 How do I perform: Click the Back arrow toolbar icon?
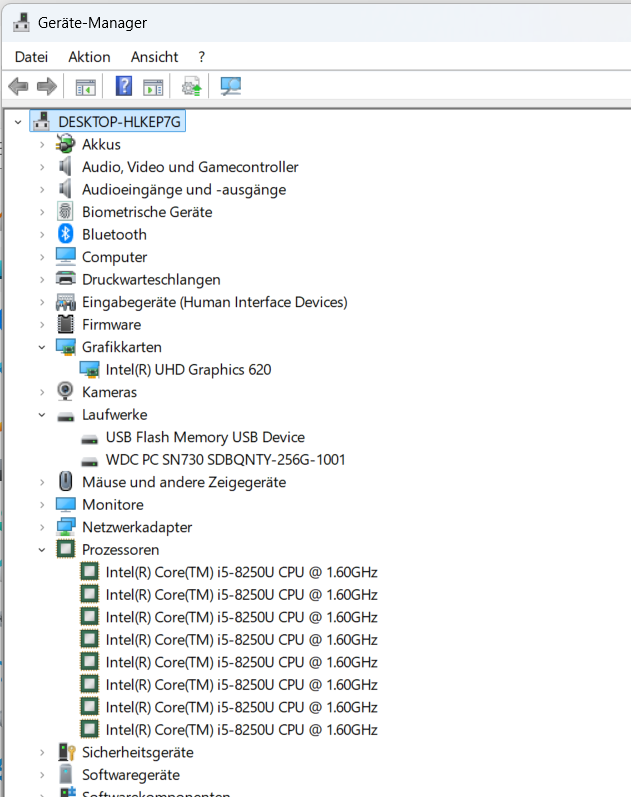click(x=18, y=86)
